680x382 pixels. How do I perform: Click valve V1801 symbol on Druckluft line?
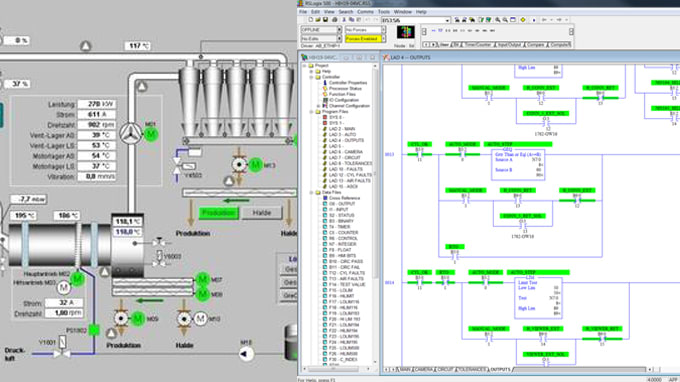(62, 348)
